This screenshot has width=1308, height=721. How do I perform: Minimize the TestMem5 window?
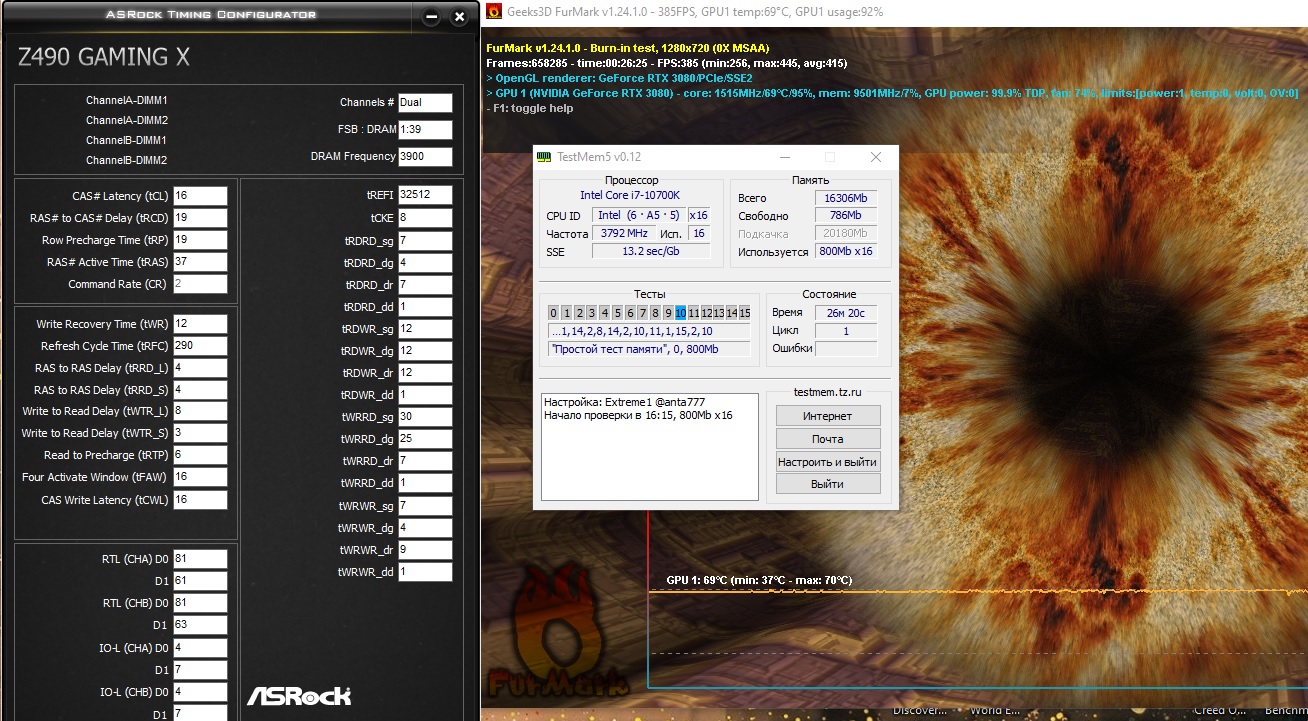coord(783,157)
